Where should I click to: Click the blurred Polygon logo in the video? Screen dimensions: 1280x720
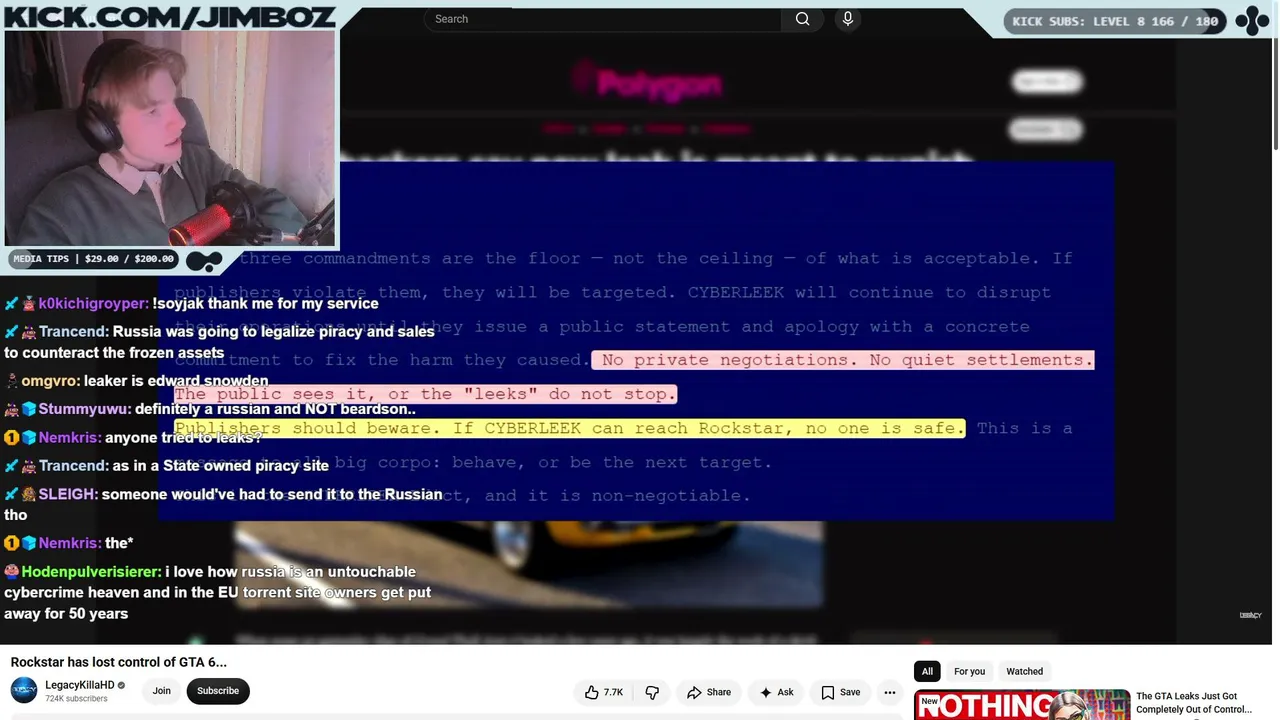(x=648, y=83)
